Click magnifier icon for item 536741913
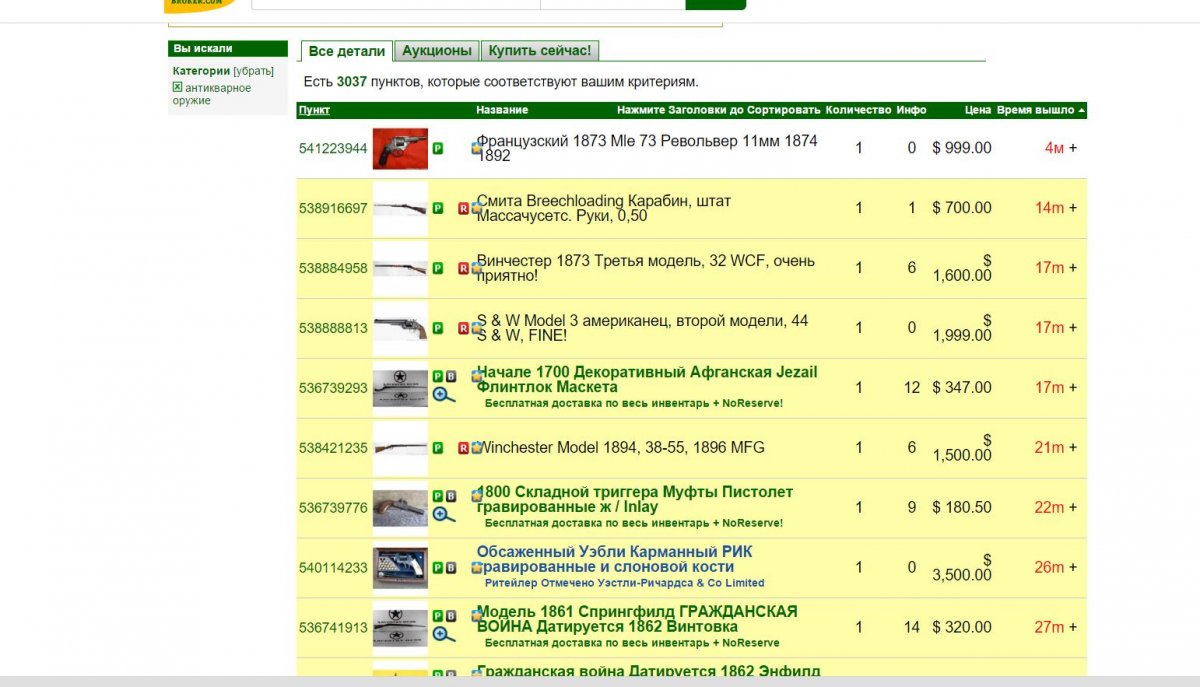 coord(444,635)
